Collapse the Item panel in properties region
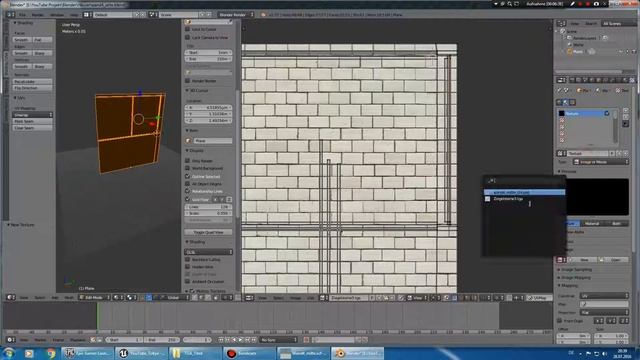The width and height of the screenshot is (640, 360). point(192,131)
